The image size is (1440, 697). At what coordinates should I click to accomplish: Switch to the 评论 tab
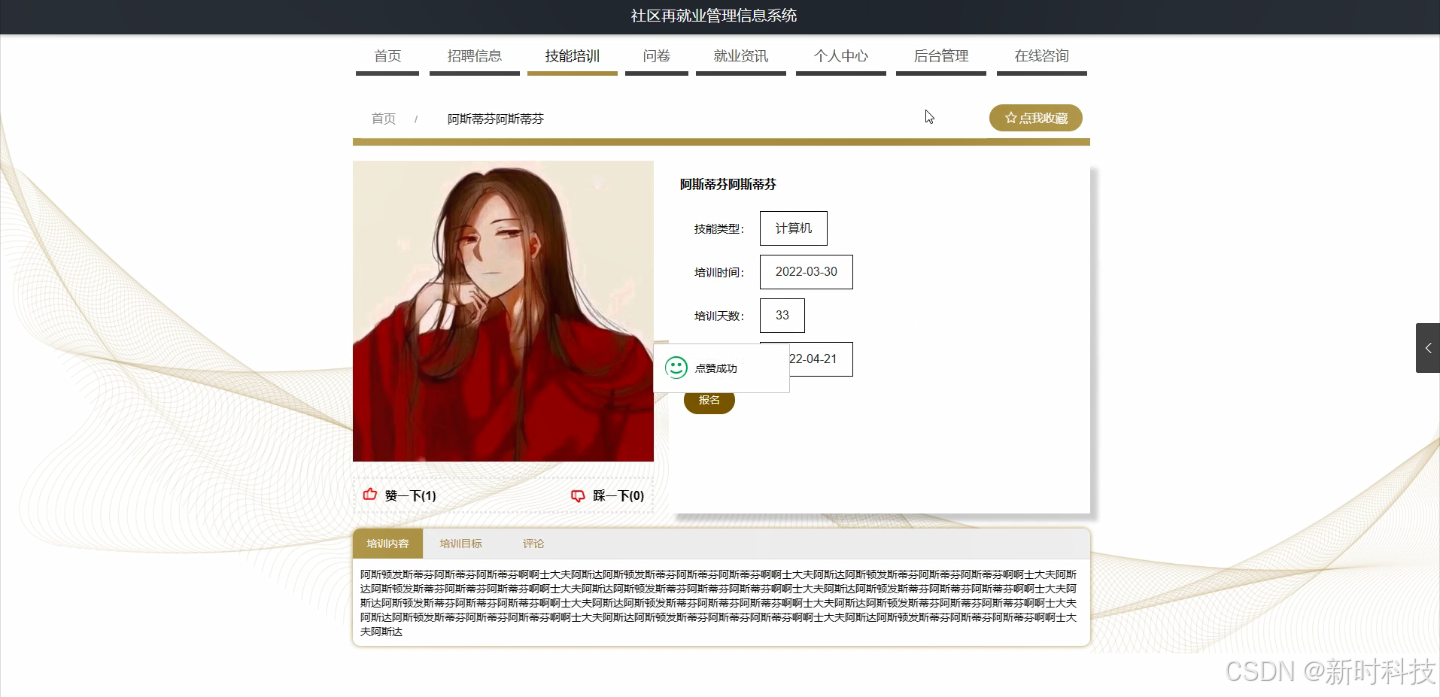pyautogui.click(x=534, y=544)
